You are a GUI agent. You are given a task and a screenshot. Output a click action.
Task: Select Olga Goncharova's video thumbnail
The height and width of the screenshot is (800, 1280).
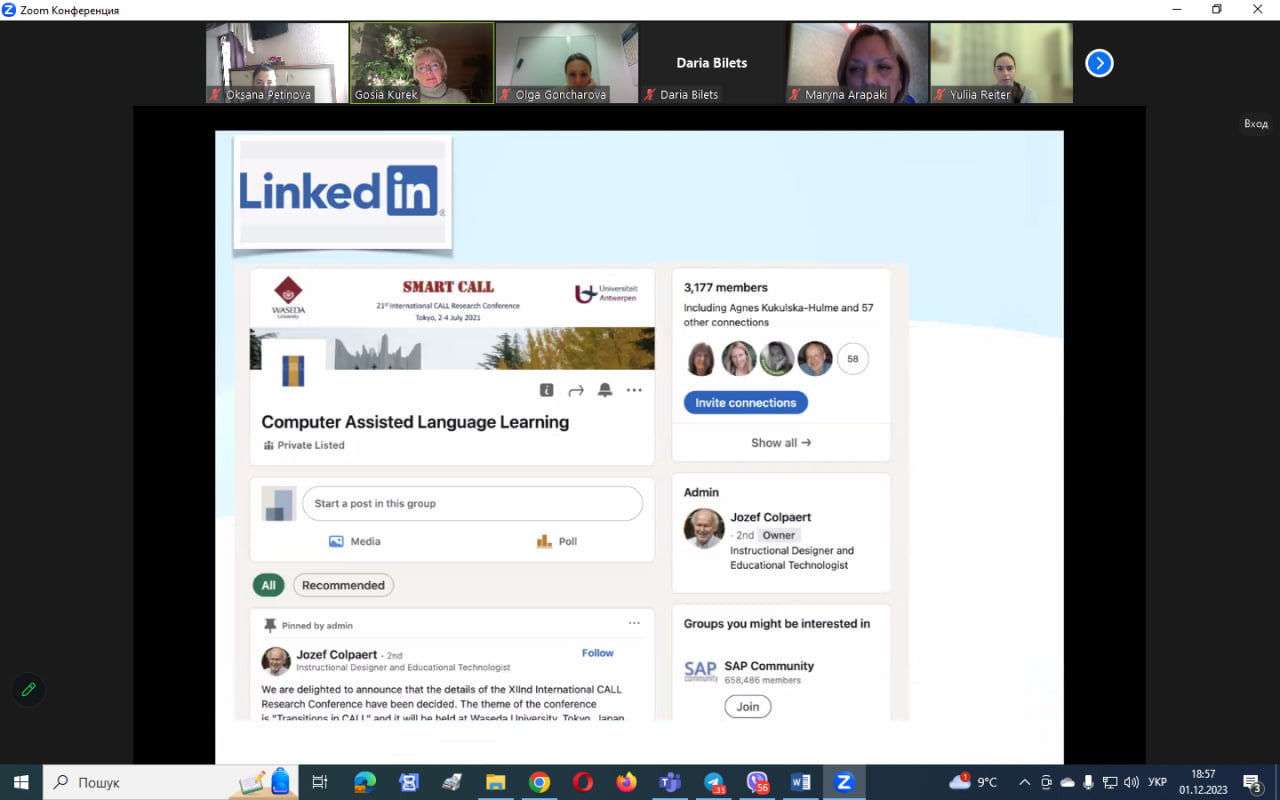pos(567,63)
